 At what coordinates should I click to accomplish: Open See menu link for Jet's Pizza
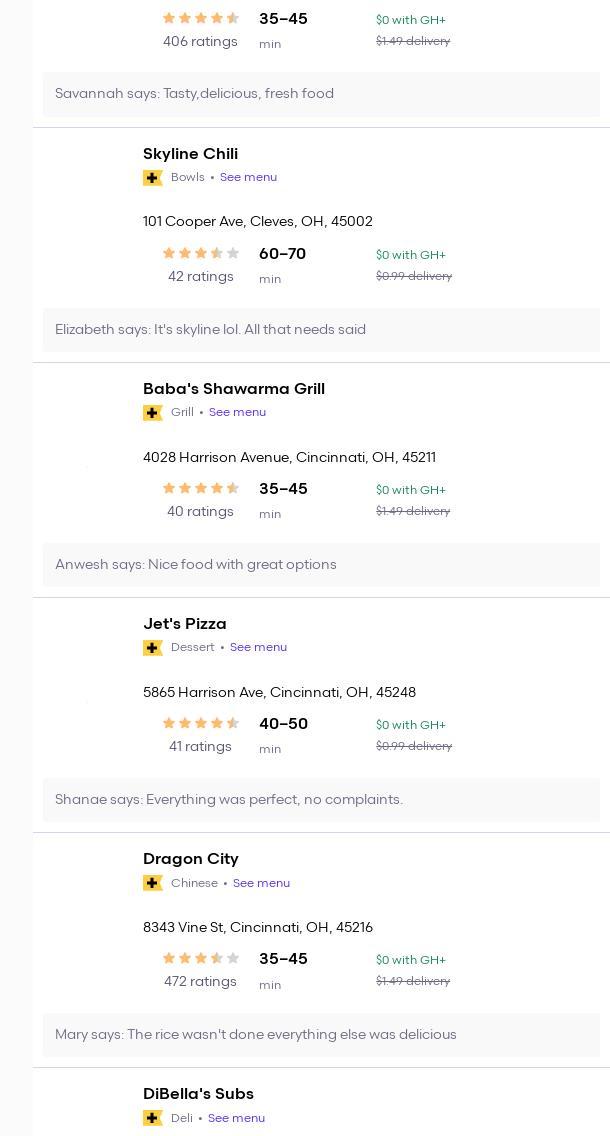coord(258,647)
